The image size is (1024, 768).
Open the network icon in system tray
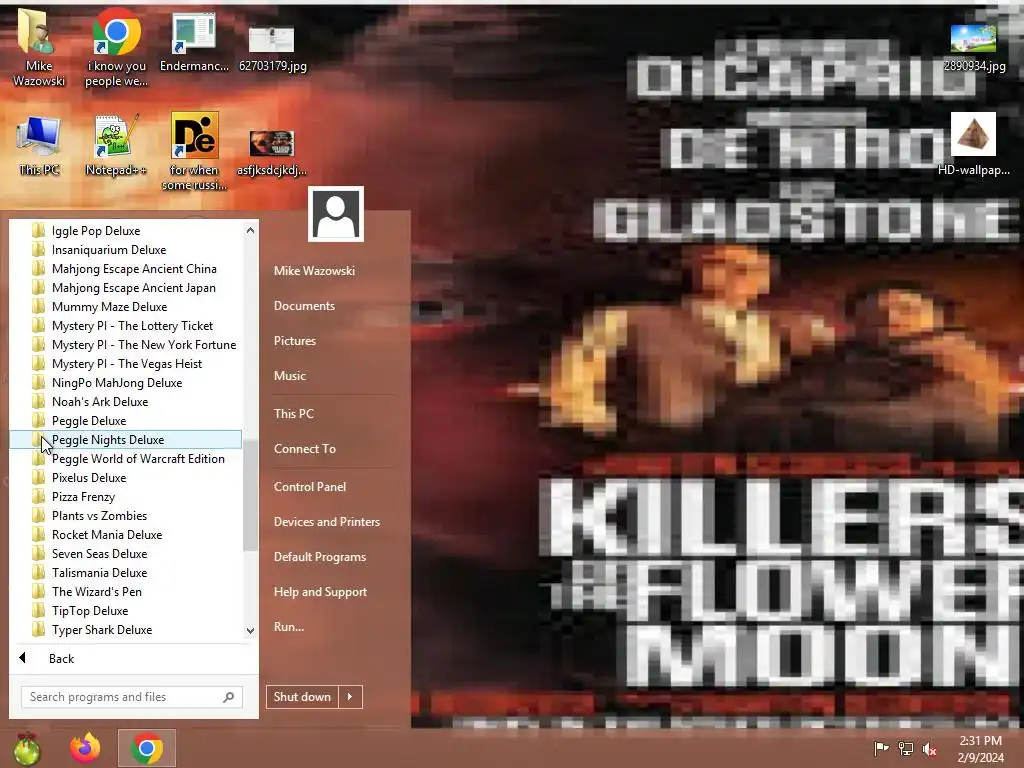[906, 748]
